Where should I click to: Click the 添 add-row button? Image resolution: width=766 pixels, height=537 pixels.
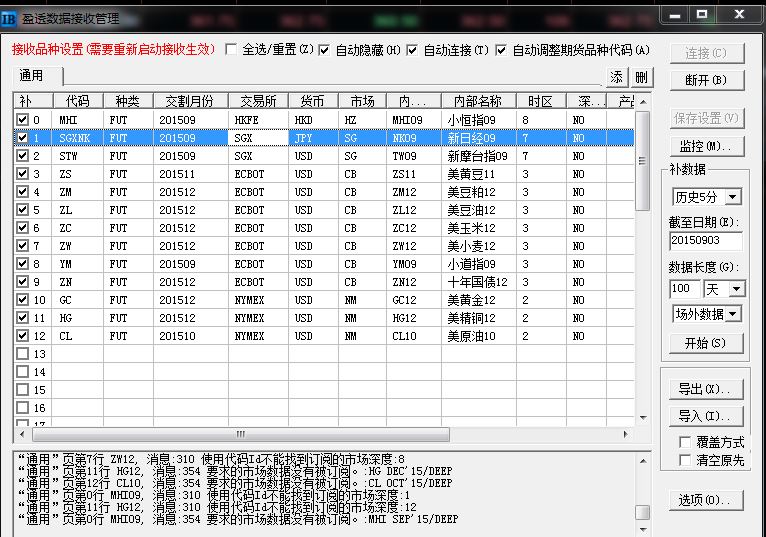(617, 77)
